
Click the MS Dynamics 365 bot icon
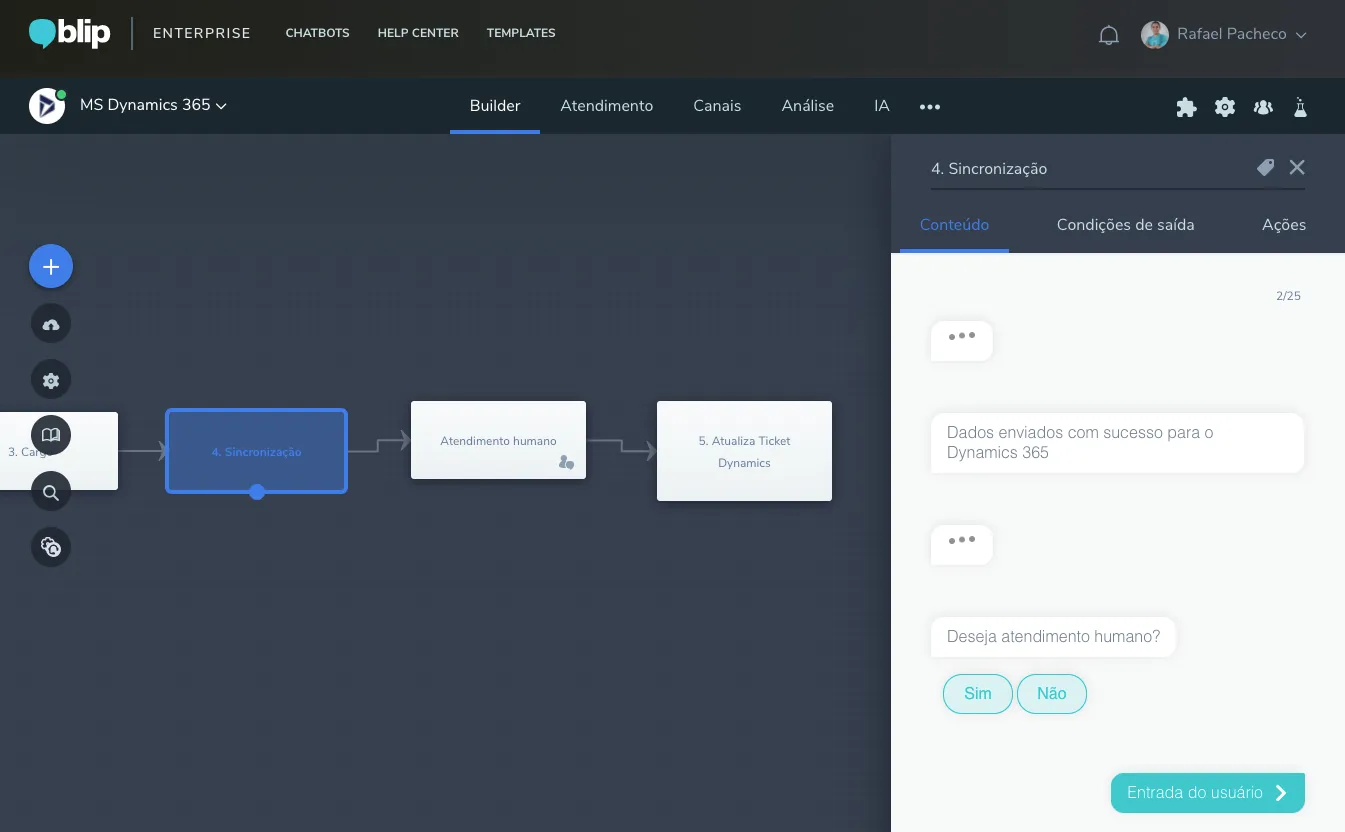point(47,105)
